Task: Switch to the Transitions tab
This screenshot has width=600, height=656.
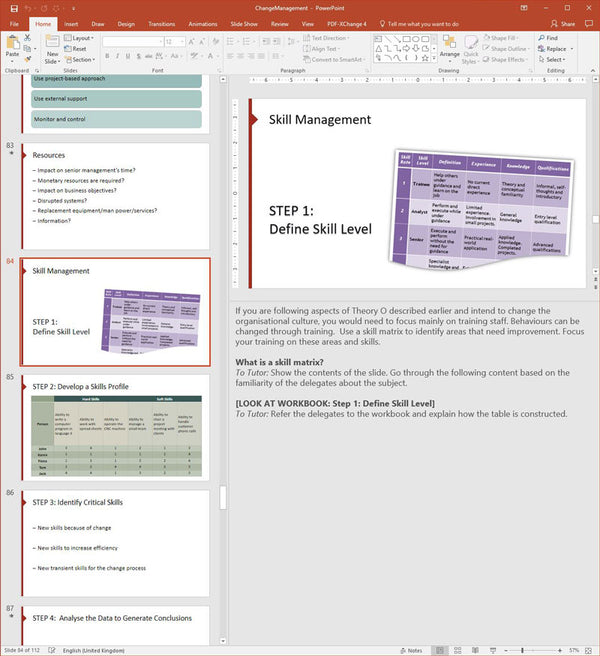Action: pyautogui.click(x=162, y=24)
